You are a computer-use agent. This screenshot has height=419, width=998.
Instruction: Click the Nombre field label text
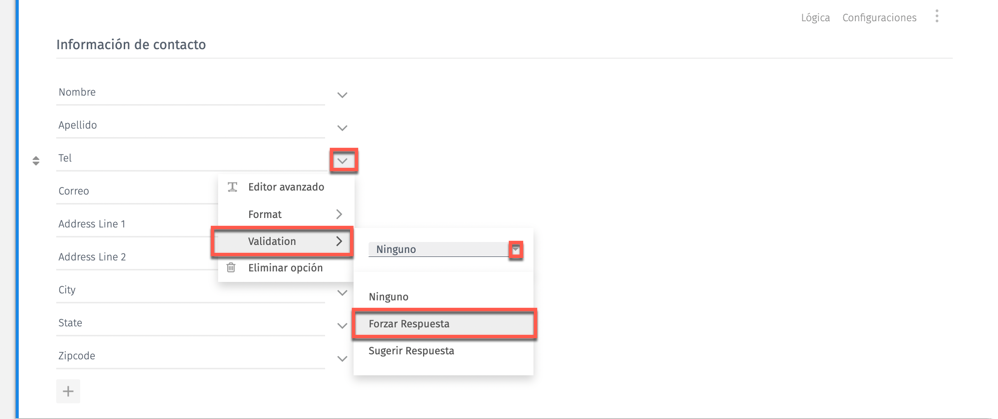point(77,92)
